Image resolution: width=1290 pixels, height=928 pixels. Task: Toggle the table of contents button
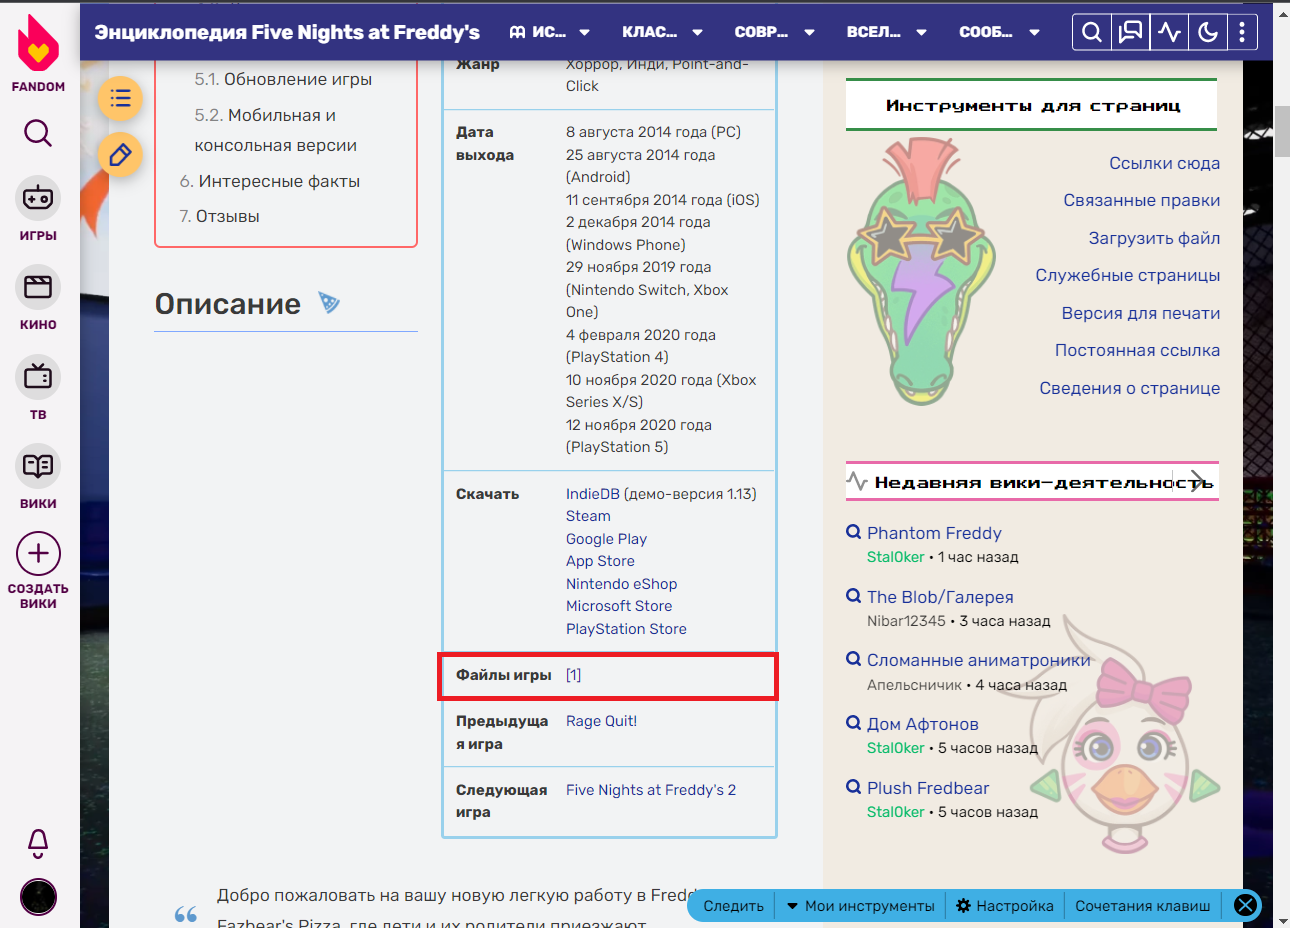coord(120,98)
